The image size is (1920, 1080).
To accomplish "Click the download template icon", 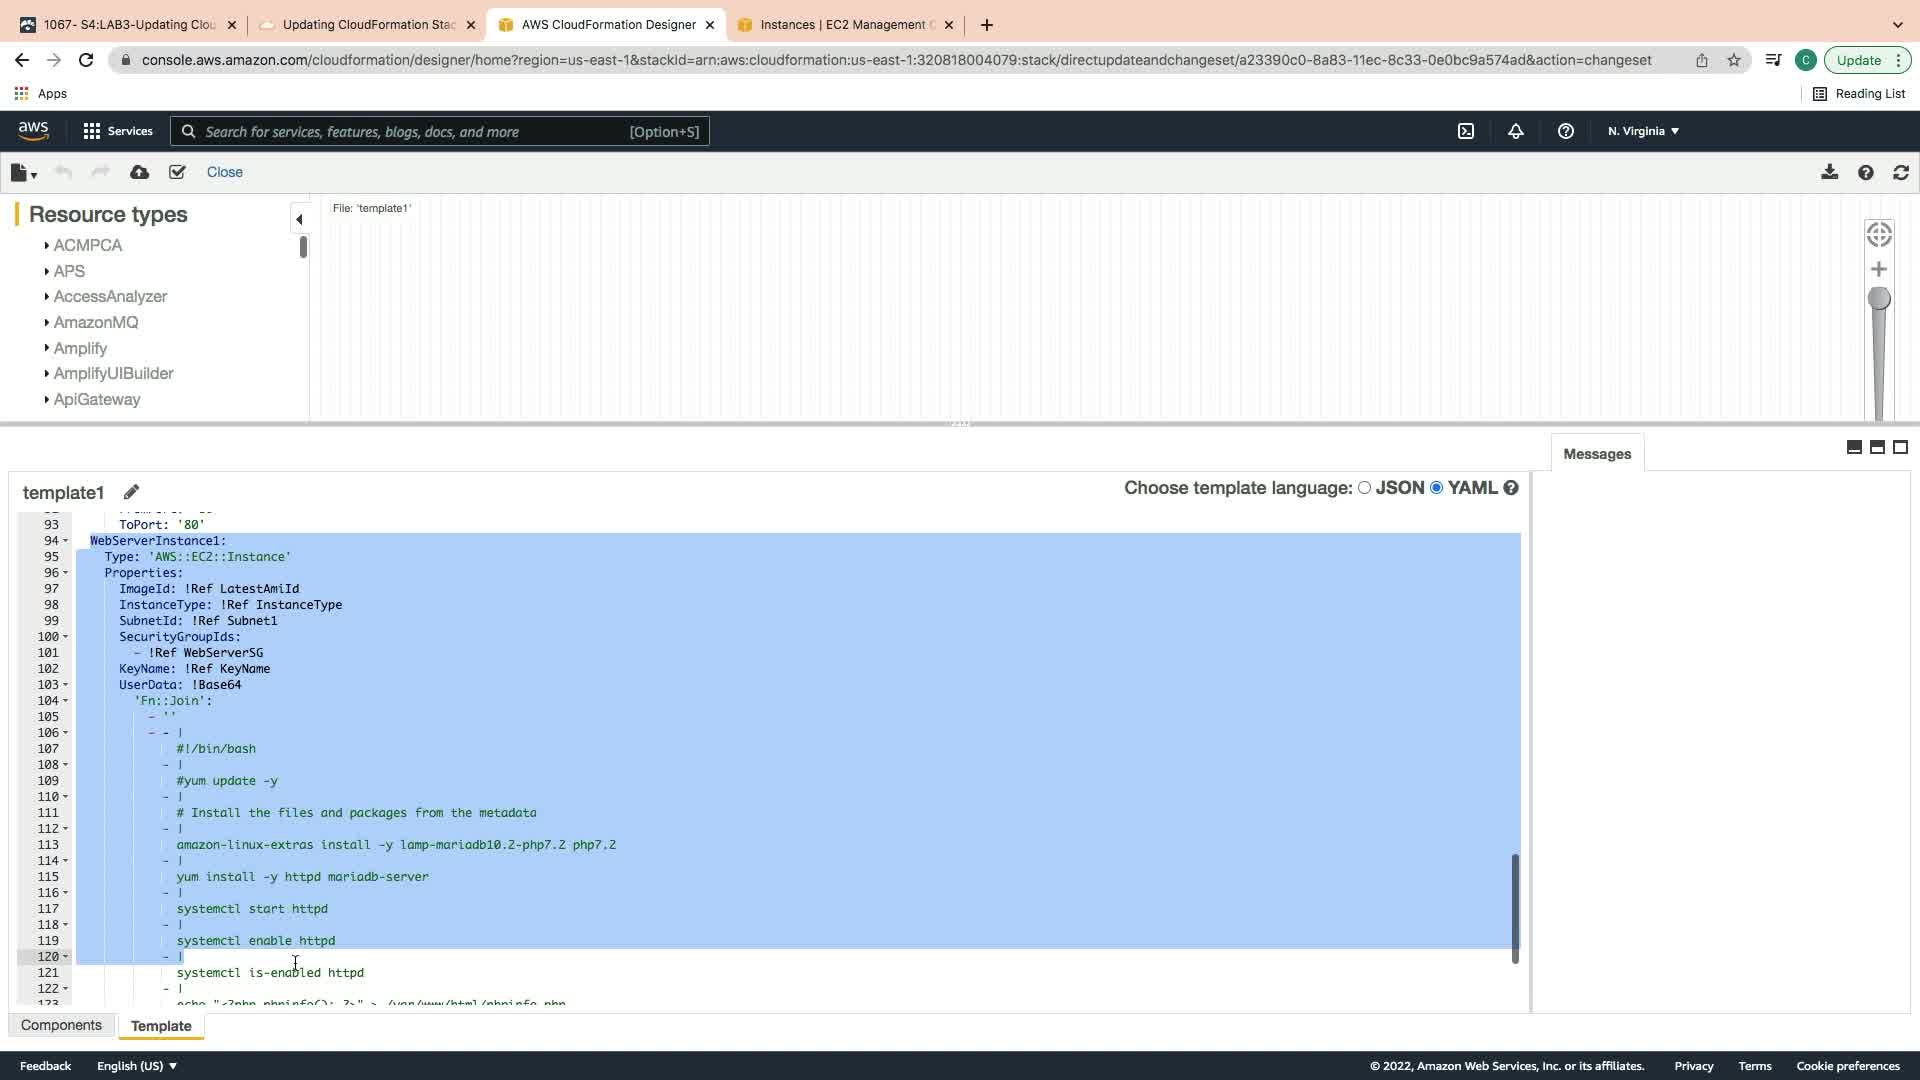I will pos(1829,172).
